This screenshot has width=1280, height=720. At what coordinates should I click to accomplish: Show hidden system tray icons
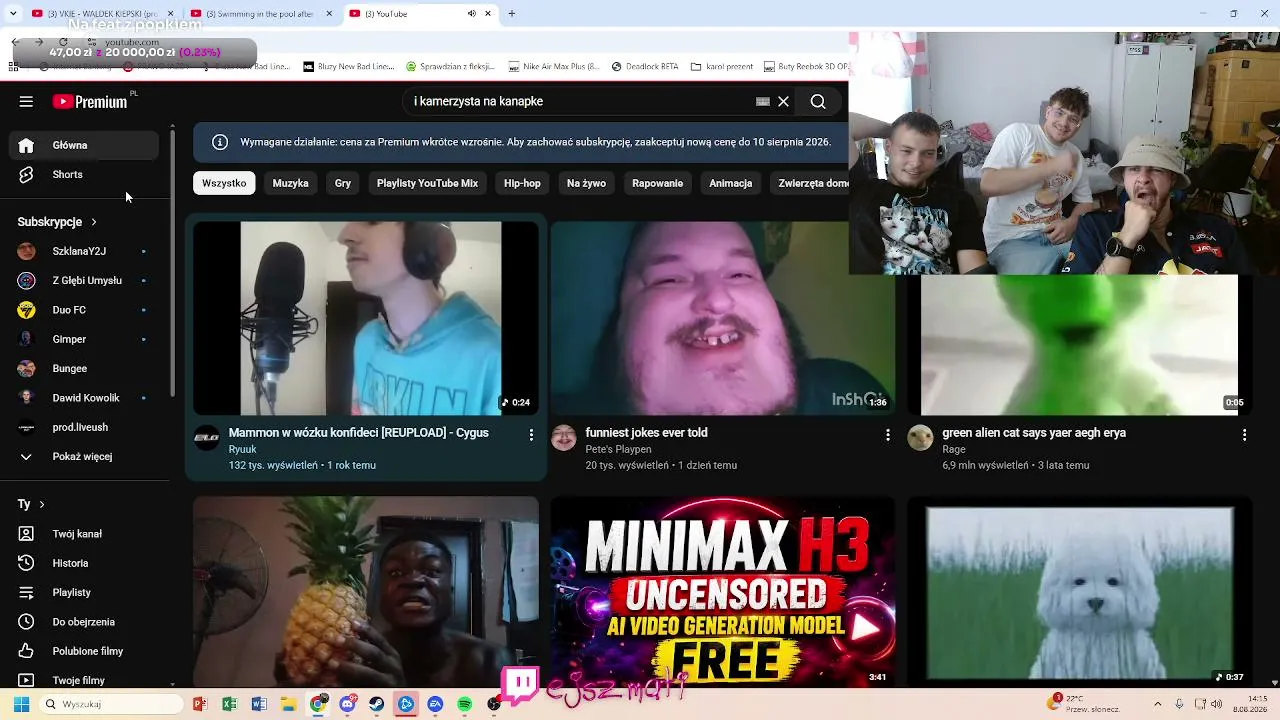coord(1158,704)
